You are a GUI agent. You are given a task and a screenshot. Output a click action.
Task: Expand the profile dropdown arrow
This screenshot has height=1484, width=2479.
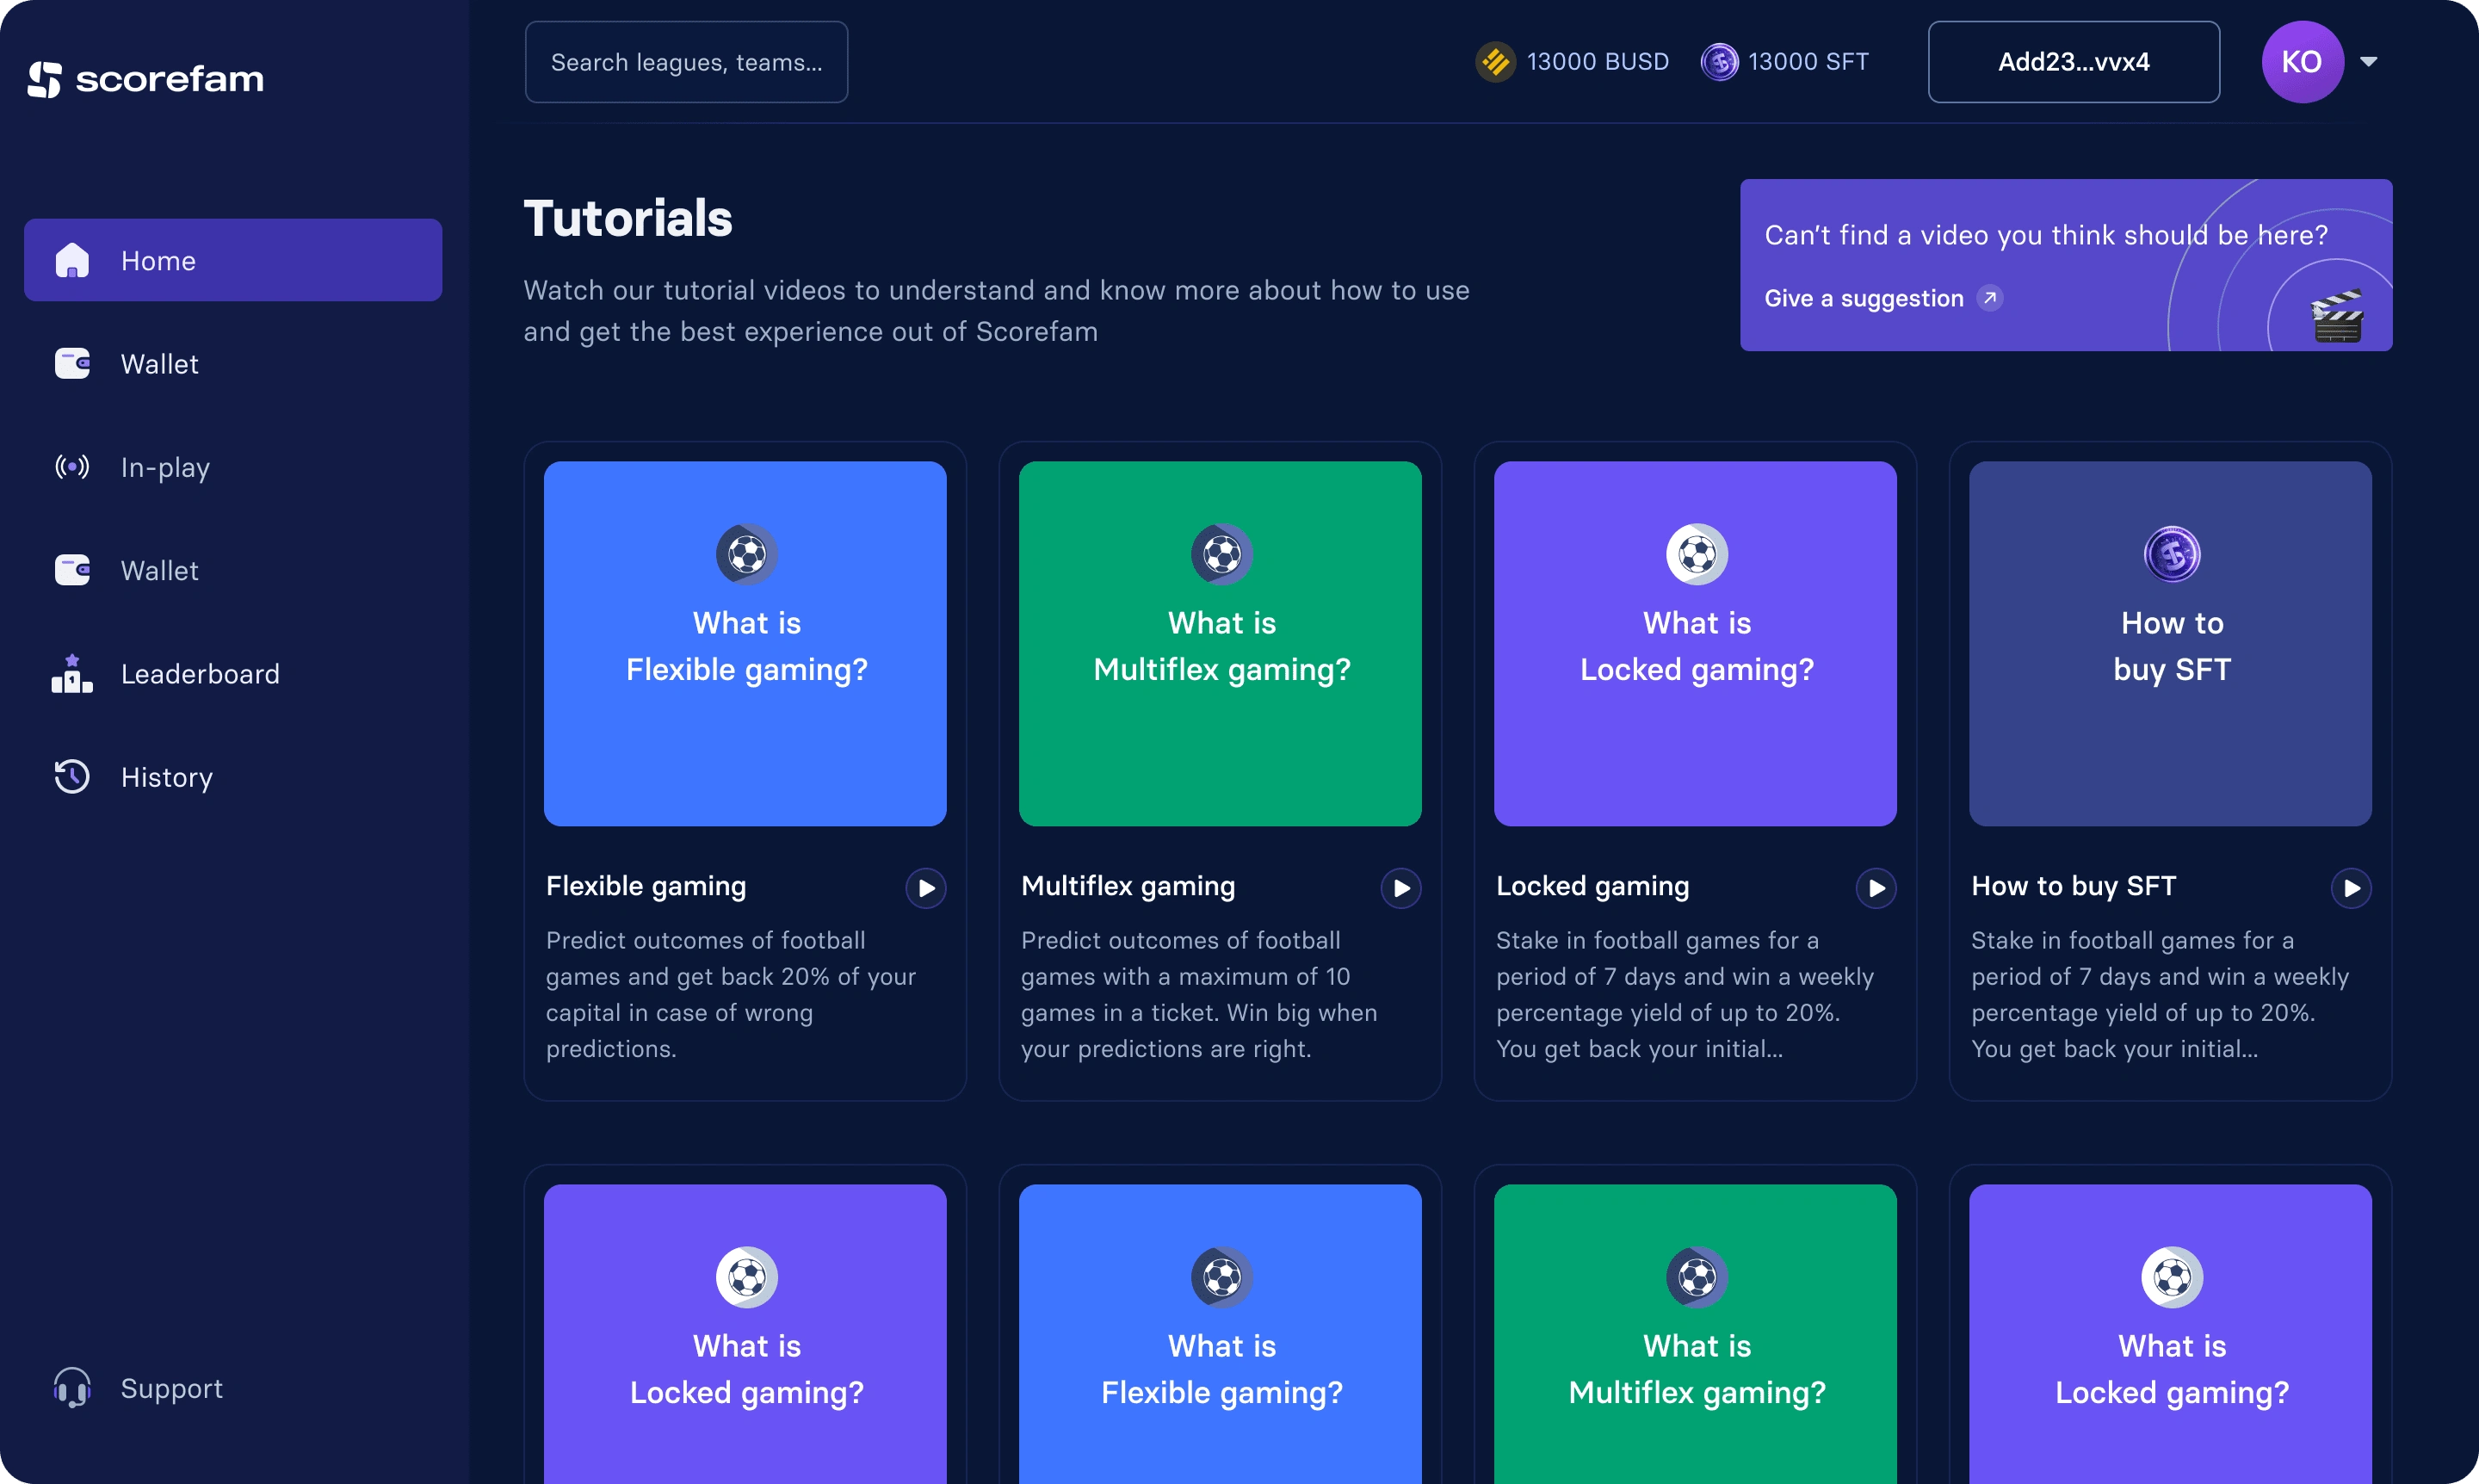click(2368, 62)
